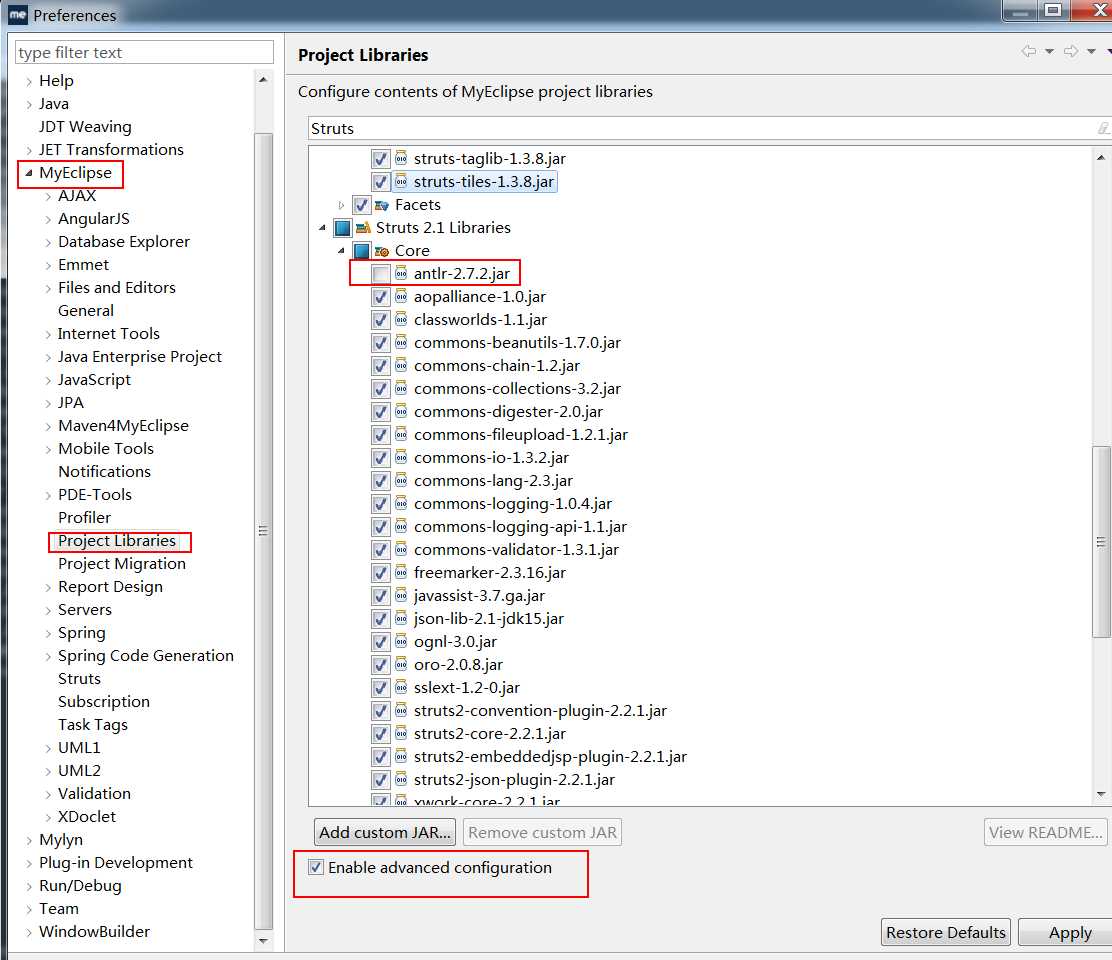Click the jar icon beside sslext-1.2-0.jar
The image size is (1112, 960).
click(x=401, y=687)
